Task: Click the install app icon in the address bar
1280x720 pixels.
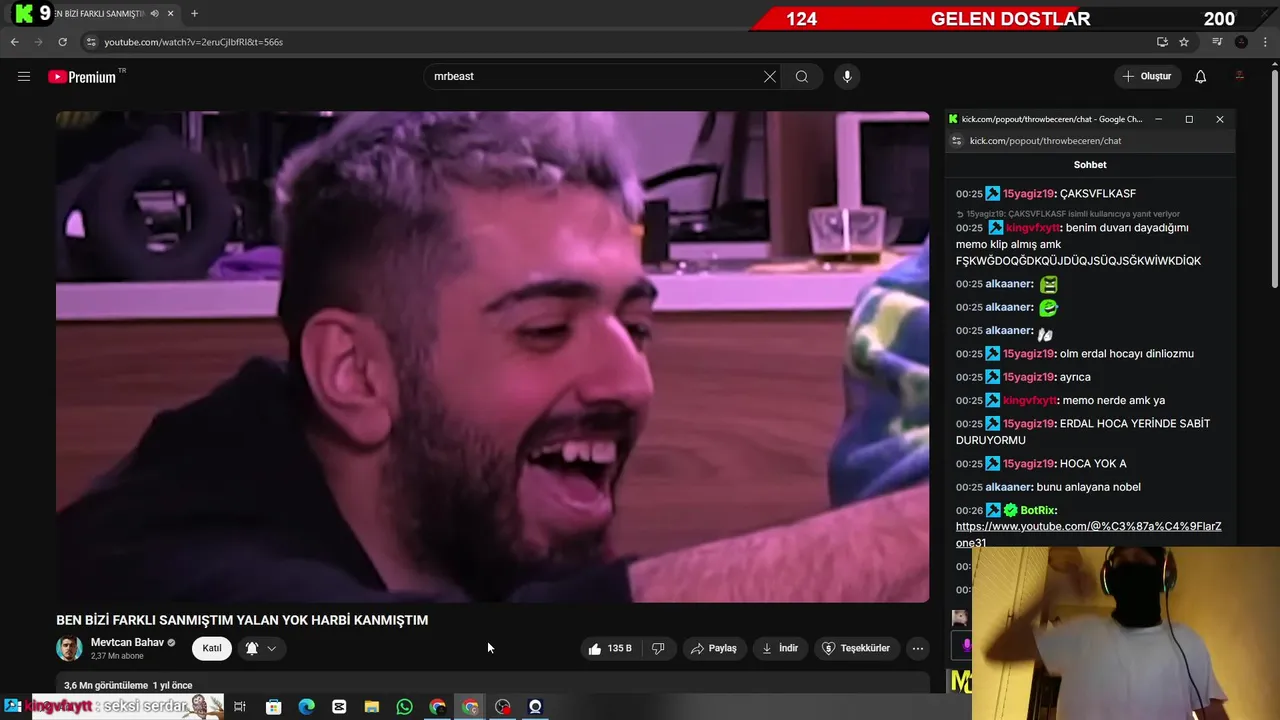Action: tap(1162, 42)
